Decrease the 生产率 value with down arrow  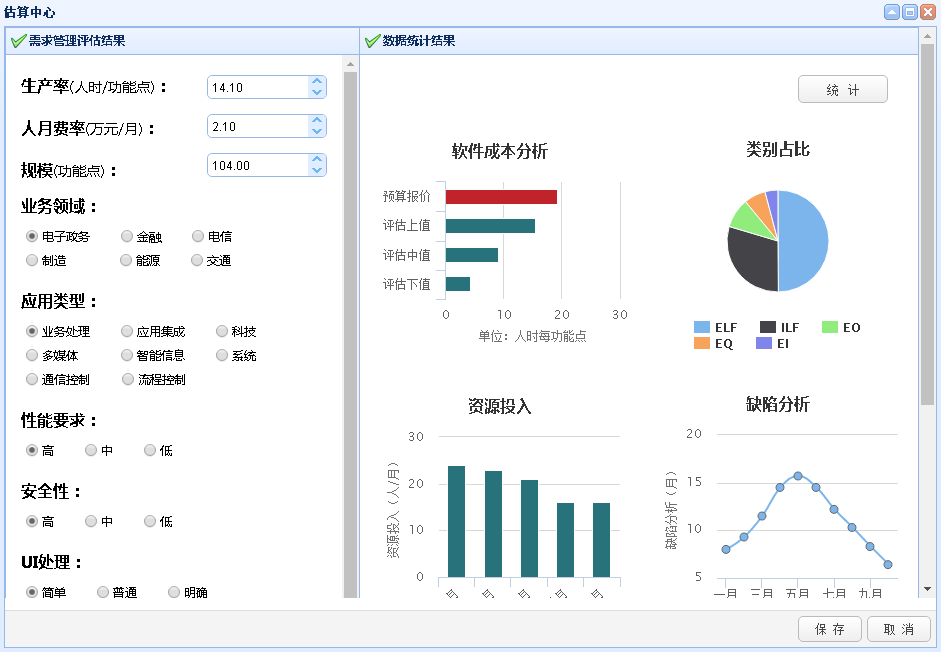coord(317,92)
